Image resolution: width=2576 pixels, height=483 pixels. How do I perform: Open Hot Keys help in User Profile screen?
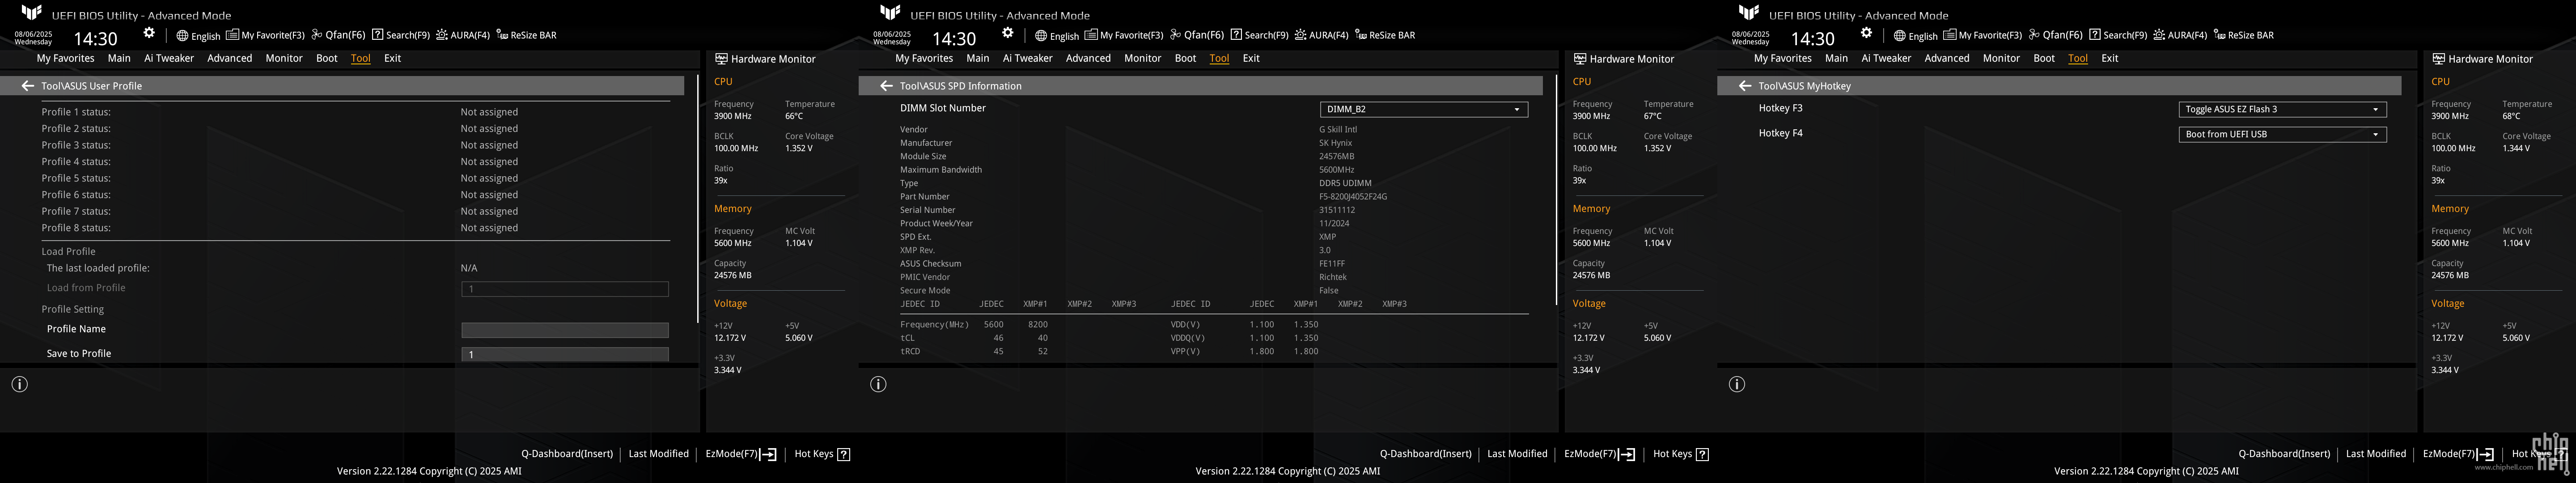click(x=822, y=454)
